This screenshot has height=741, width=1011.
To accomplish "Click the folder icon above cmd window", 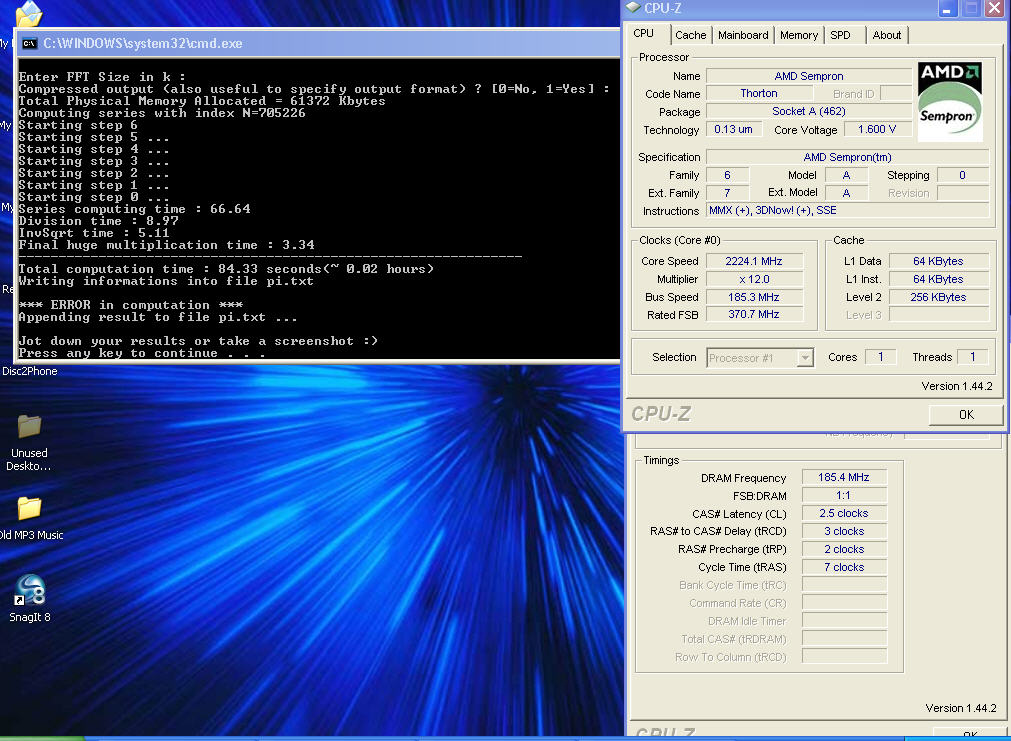I will [29, 14].
